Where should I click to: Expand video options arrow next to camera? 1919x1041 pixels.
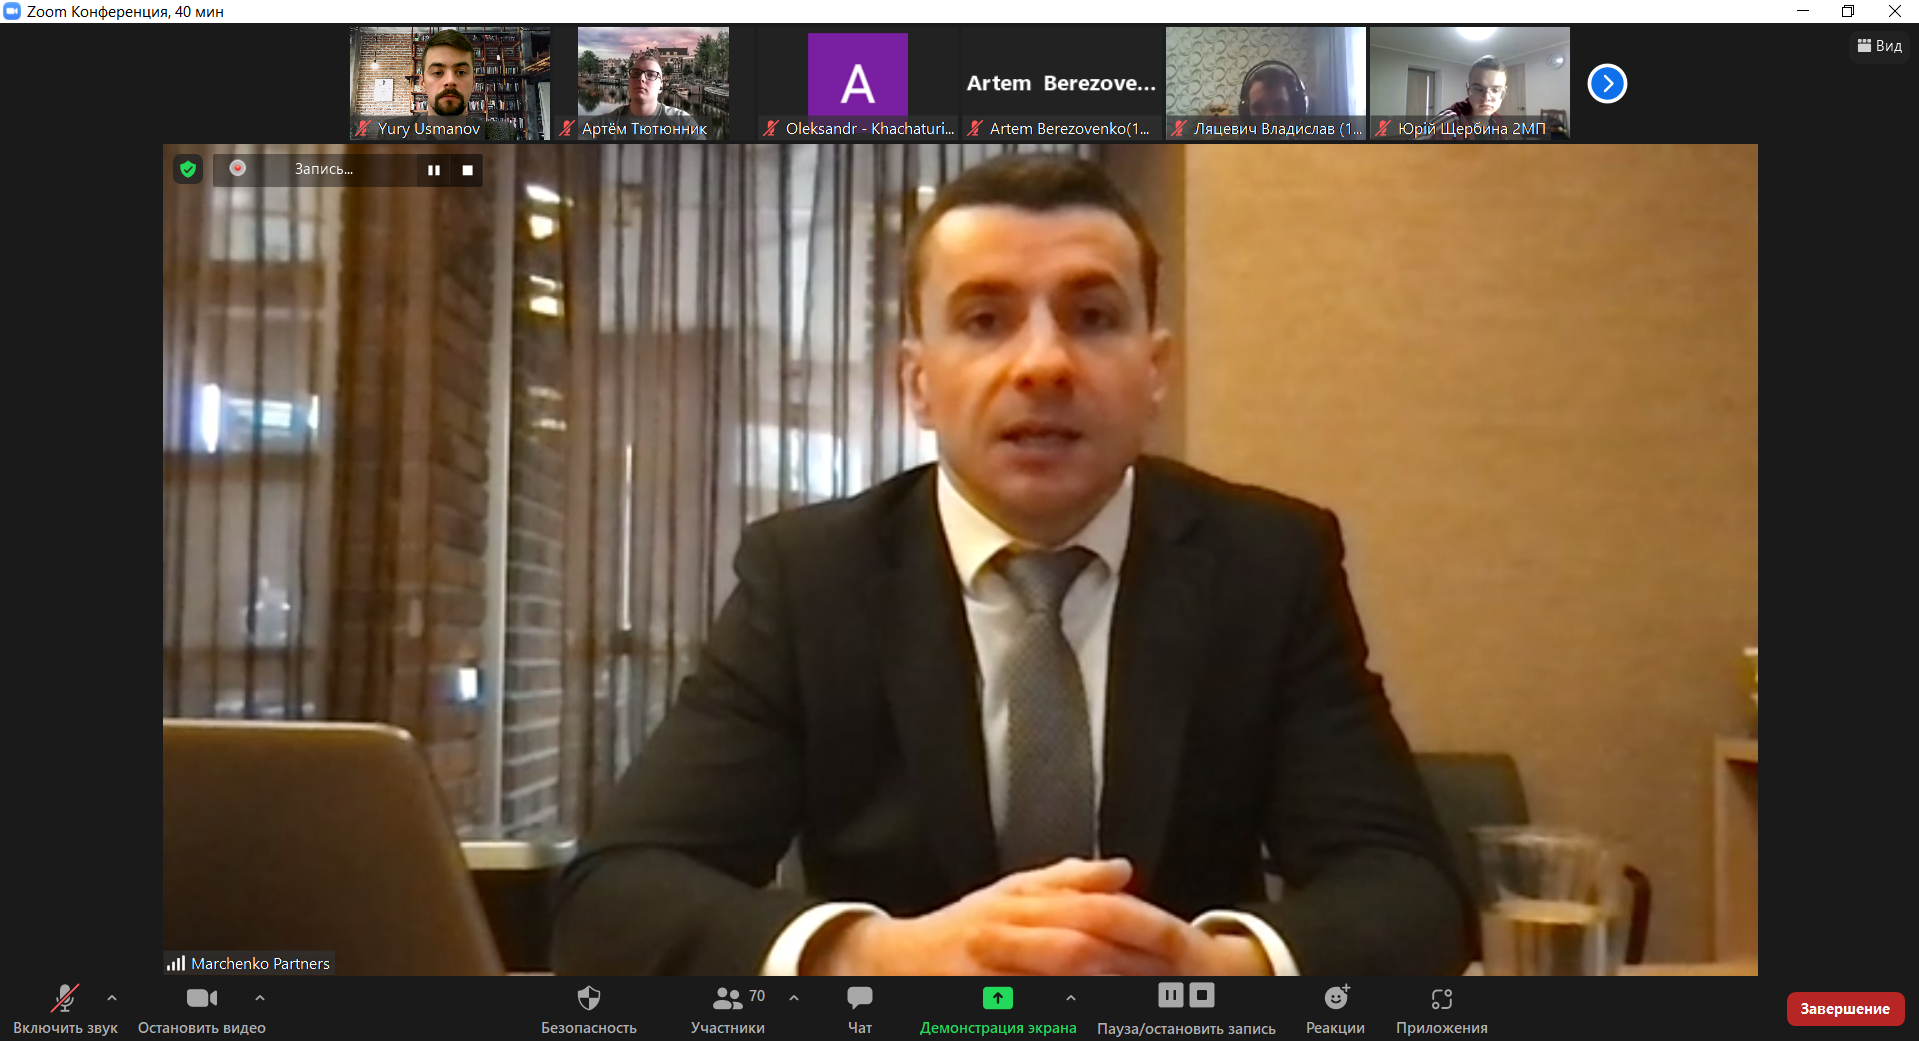coord(260,998)
